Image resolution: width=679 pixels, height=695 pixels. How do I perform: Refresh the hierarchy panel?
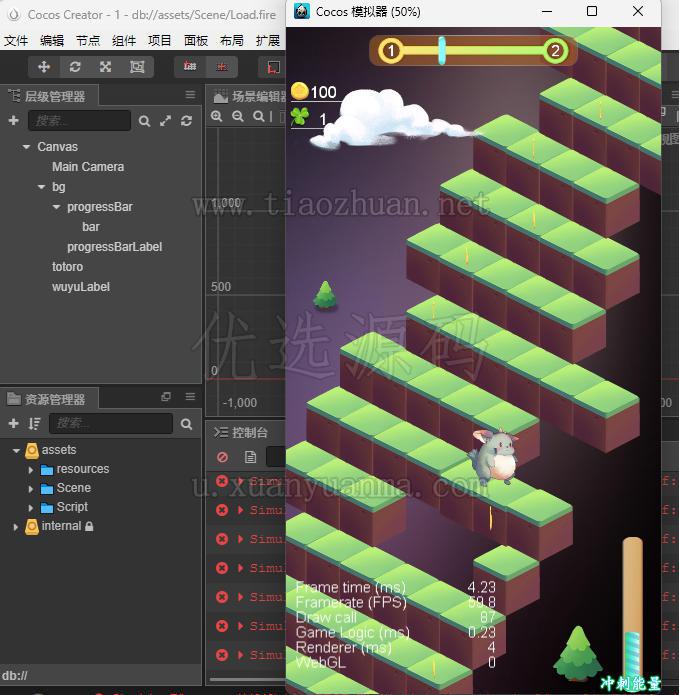[187, 121]
